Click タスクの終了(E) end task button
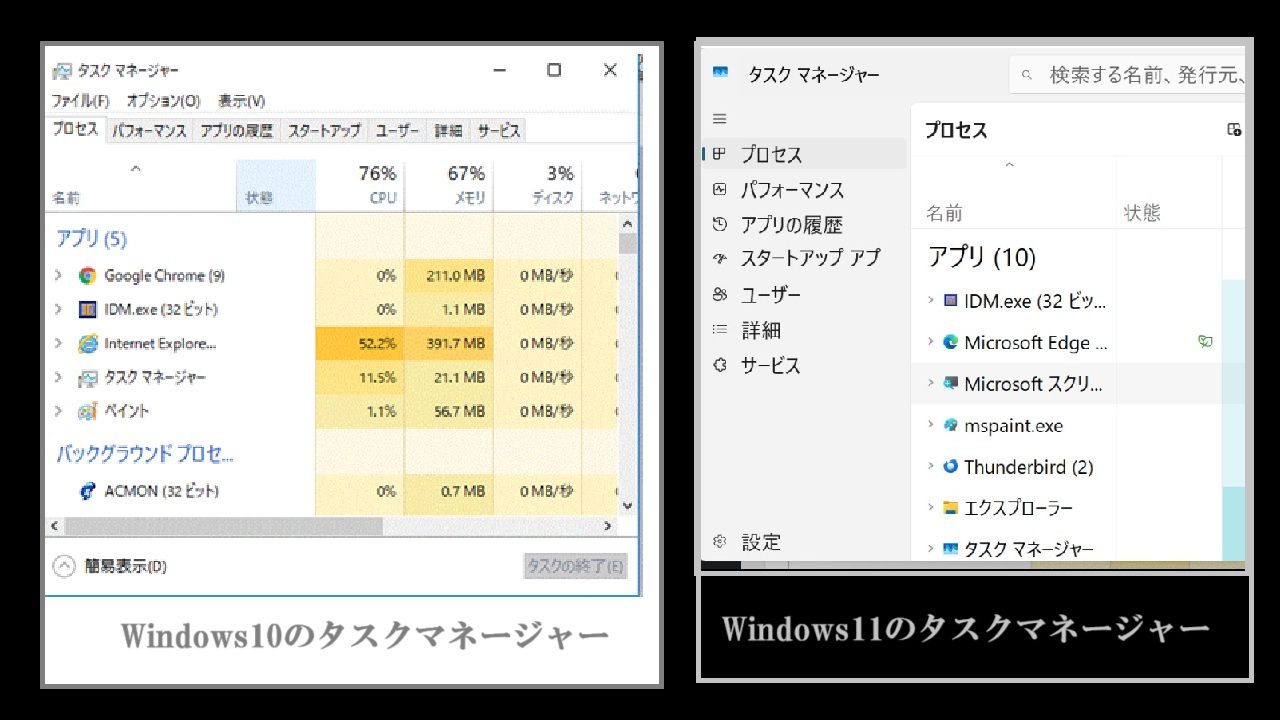Viewport: 1280px width, 720px height. (x=576, y=566)
